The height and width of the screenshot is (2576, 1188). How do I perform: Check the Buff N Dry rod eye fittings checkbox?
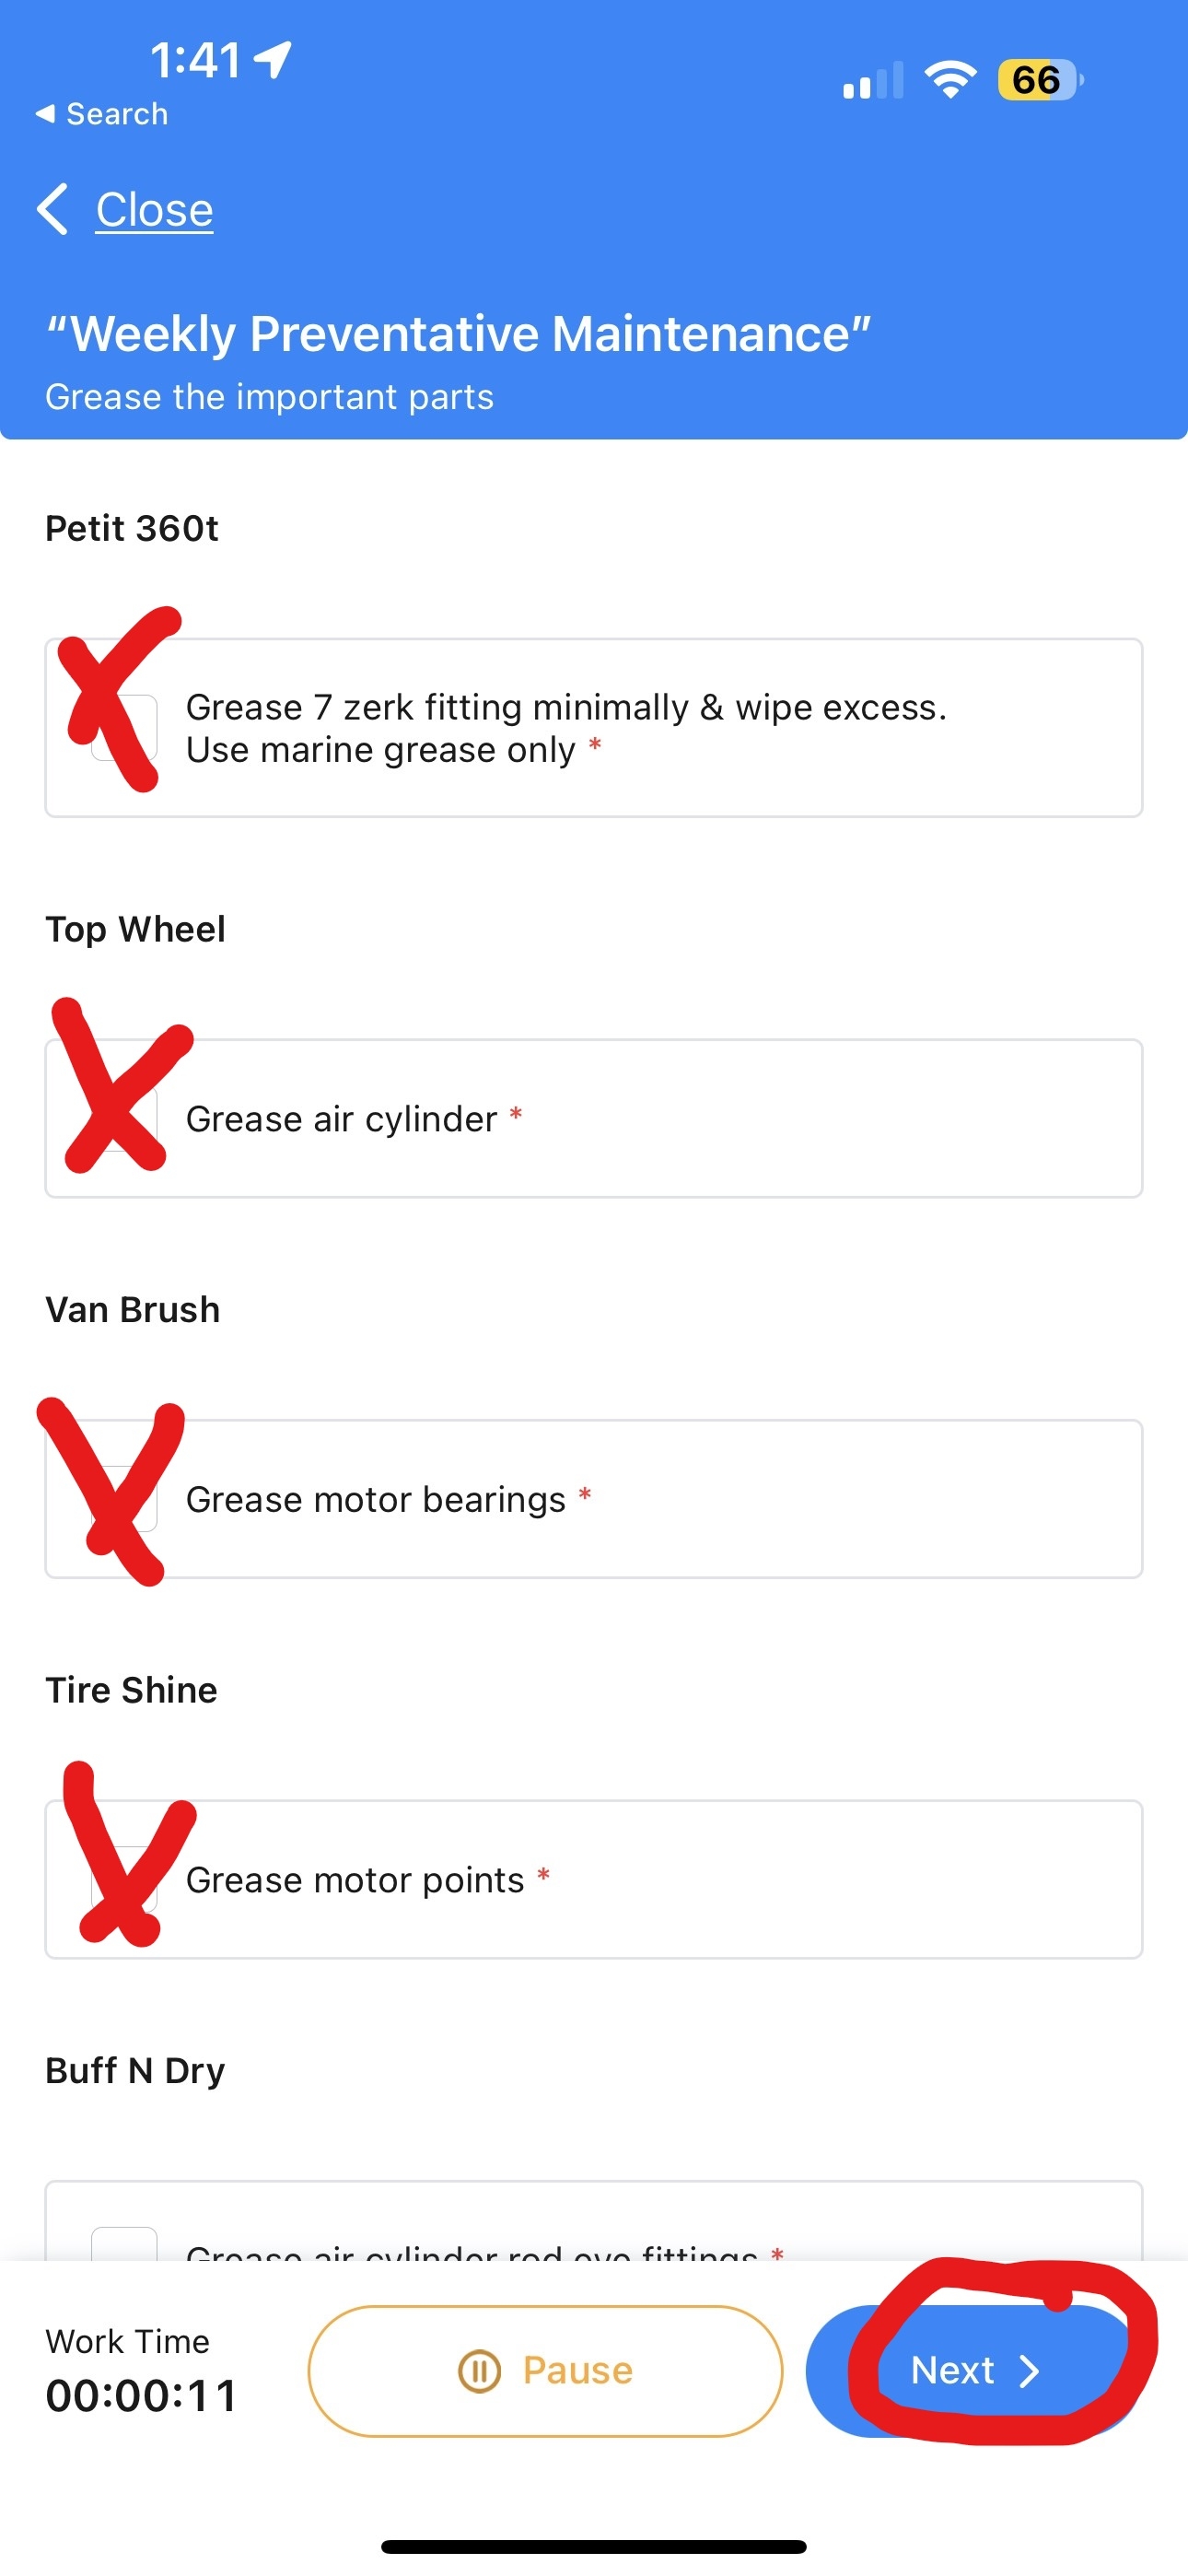[124, 2244]
